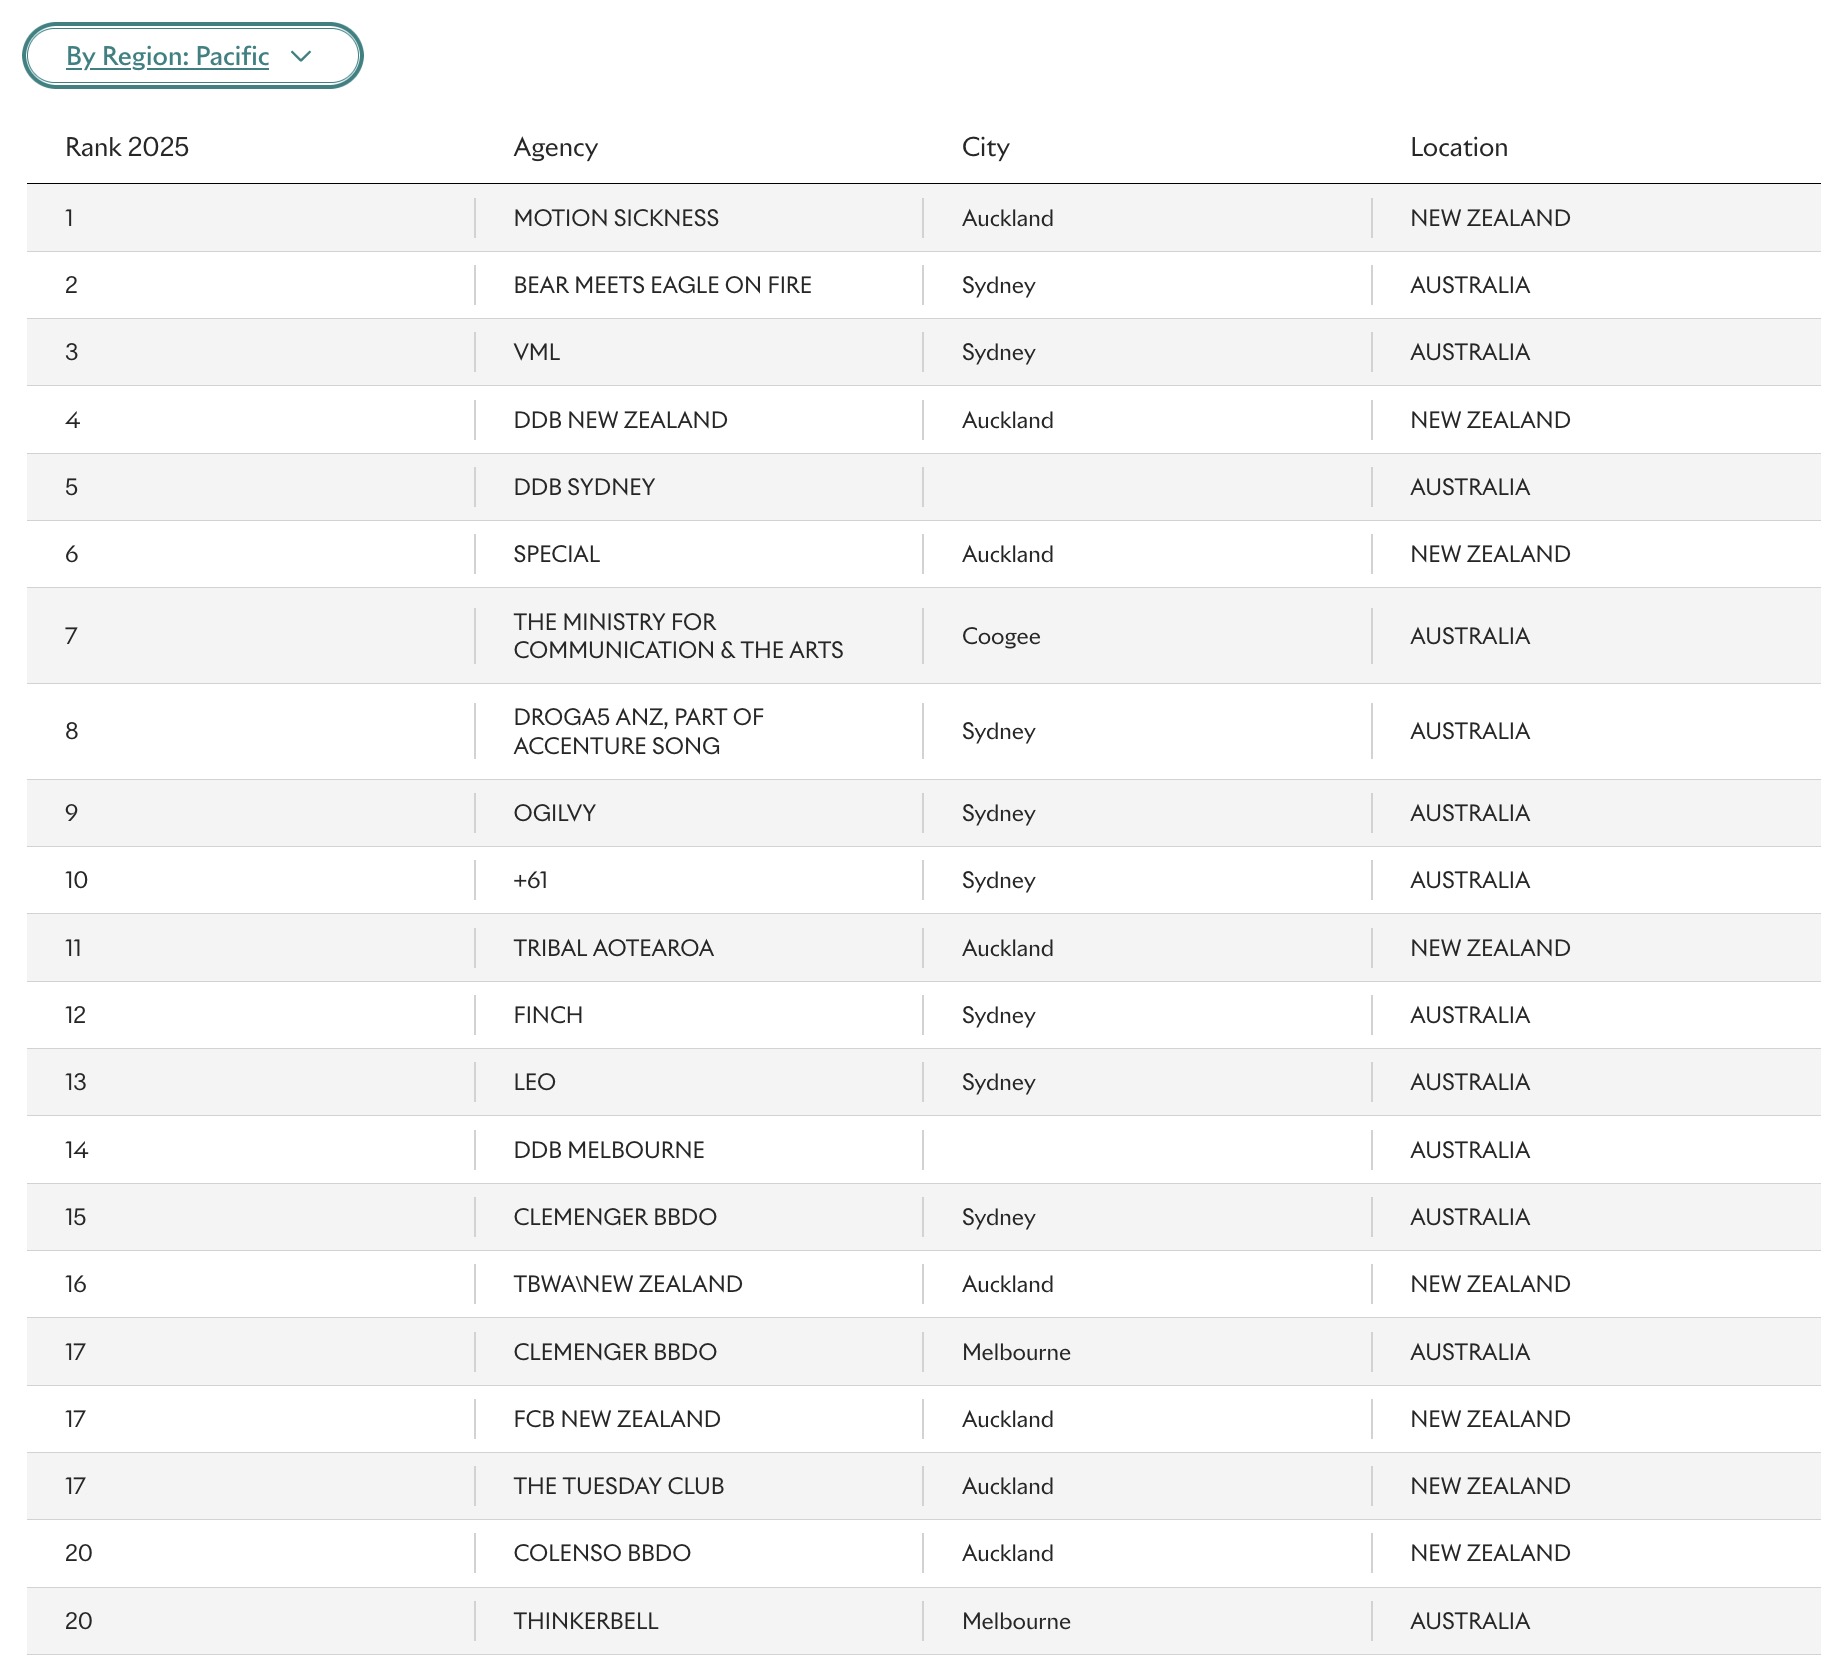Select TBWA\NEW ZEALAND agency
This screenshot has height=1674, width=1838.
coord(628,1284)
